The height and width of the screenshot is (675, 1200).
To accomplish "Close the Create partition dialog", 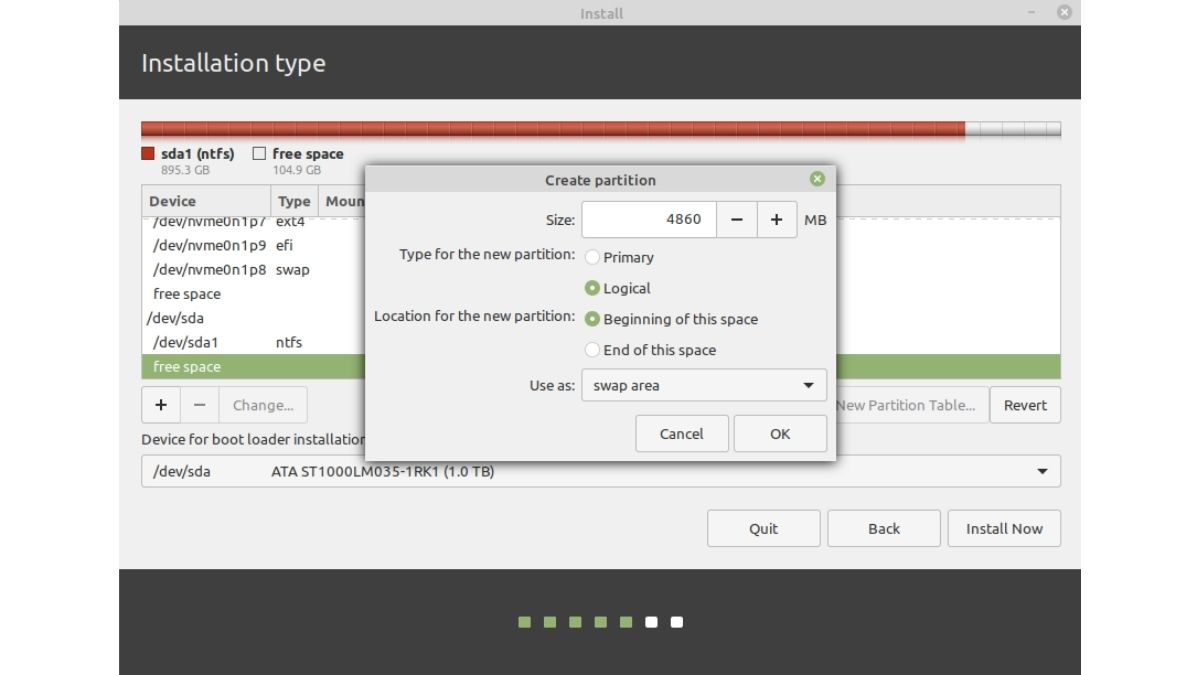I will [817, 178].
